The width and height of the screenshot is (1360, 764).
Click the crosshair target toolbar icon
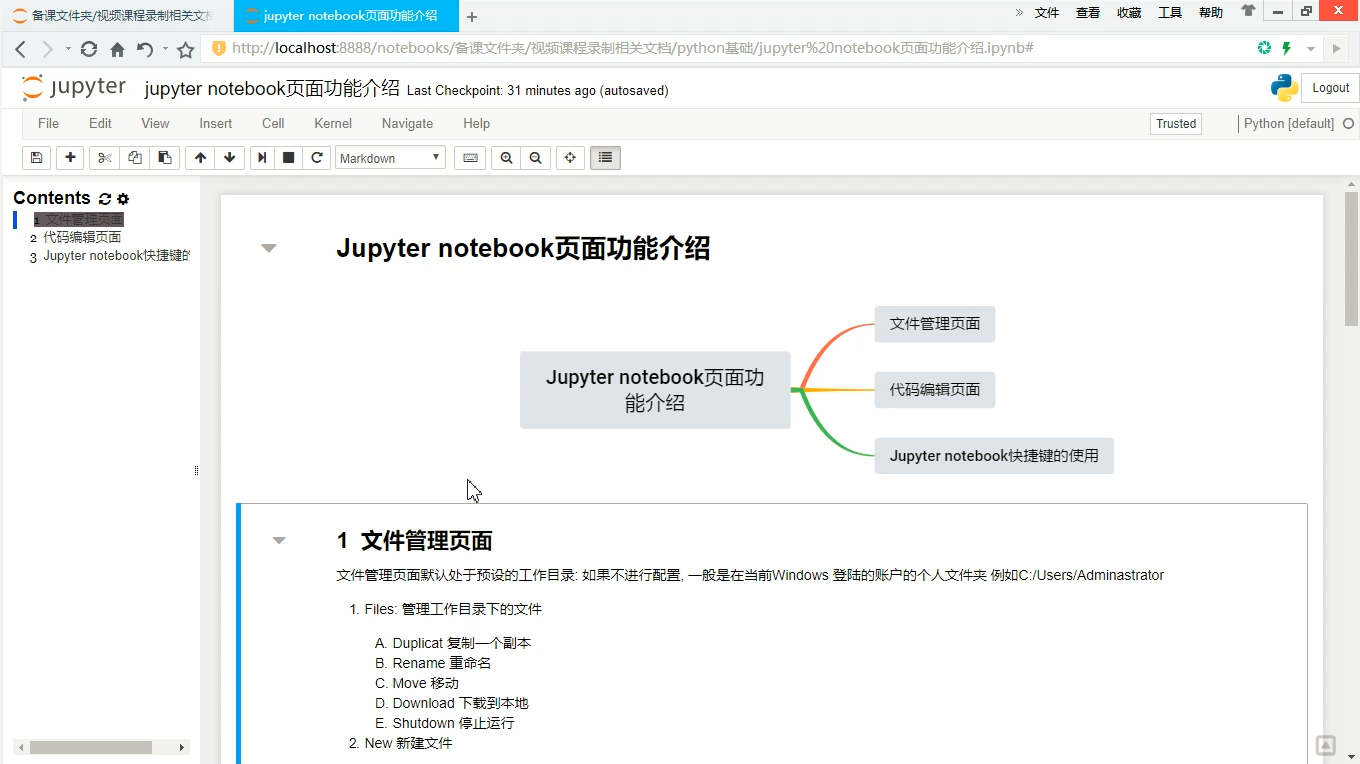(x=570, y=158)
